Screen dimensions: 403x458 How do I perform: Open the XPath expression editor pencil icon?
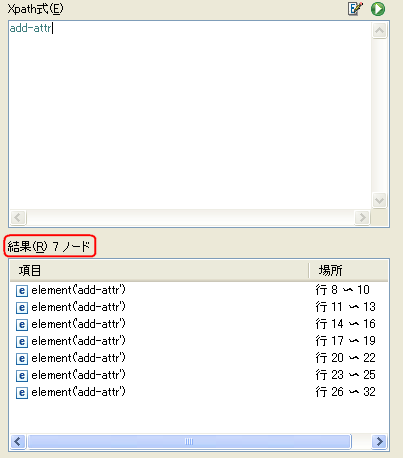tap(355, 9)
